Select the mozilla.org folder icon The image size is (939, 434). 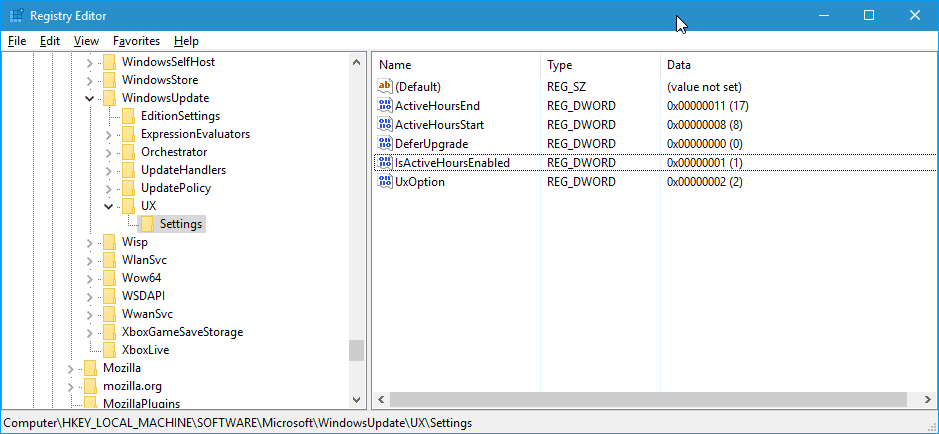point(90,386)
